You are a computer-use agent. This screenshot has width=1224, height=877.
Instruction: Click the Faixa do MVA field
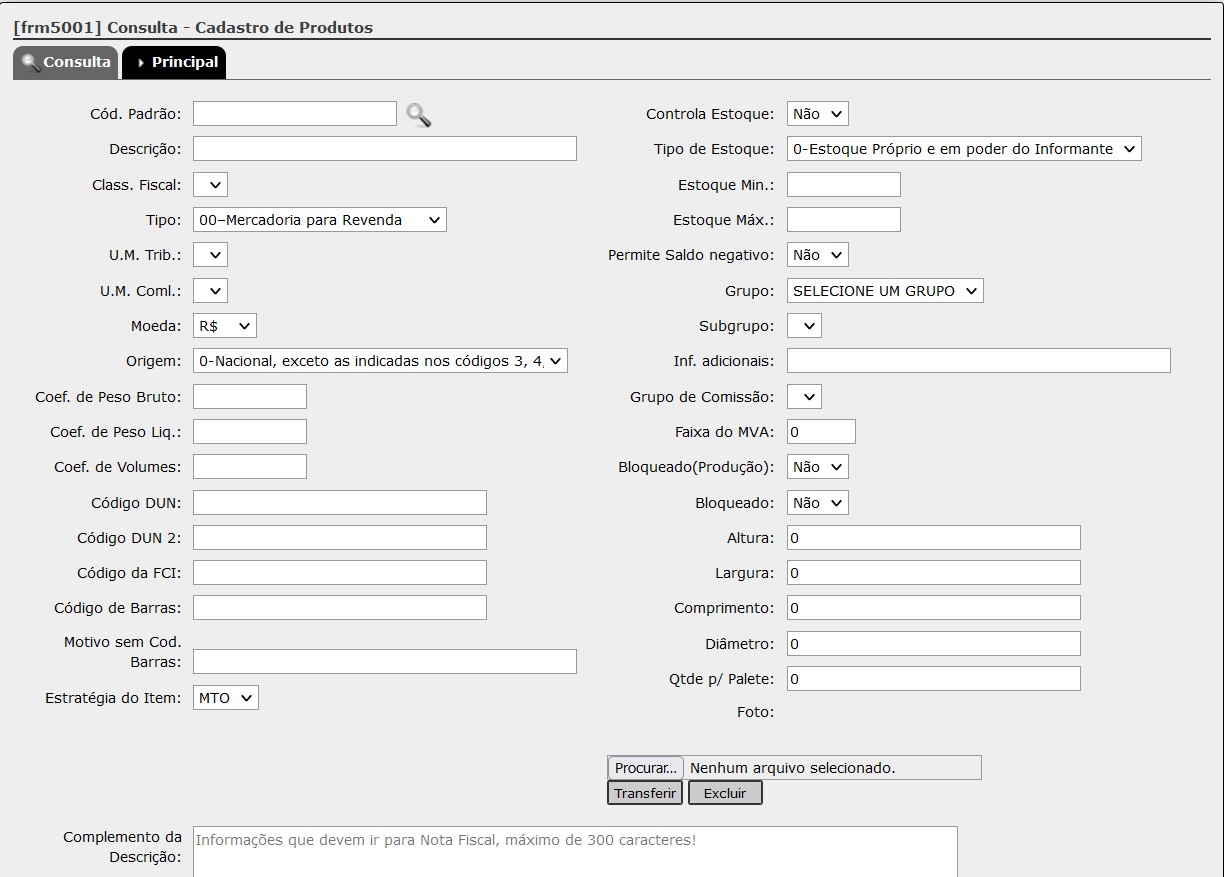click(822, 432)
